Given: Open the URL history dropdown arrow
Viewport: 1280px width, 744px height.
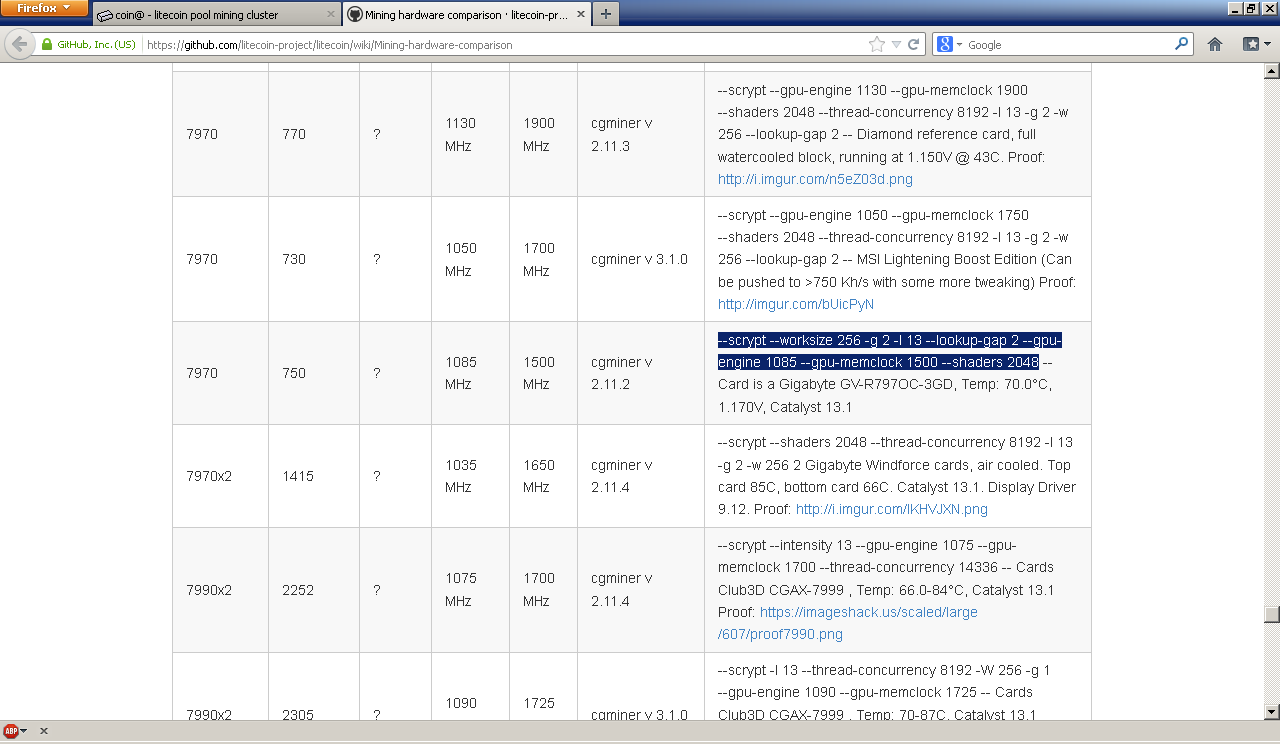Looking at the screenshot, I should pos(896,45).
